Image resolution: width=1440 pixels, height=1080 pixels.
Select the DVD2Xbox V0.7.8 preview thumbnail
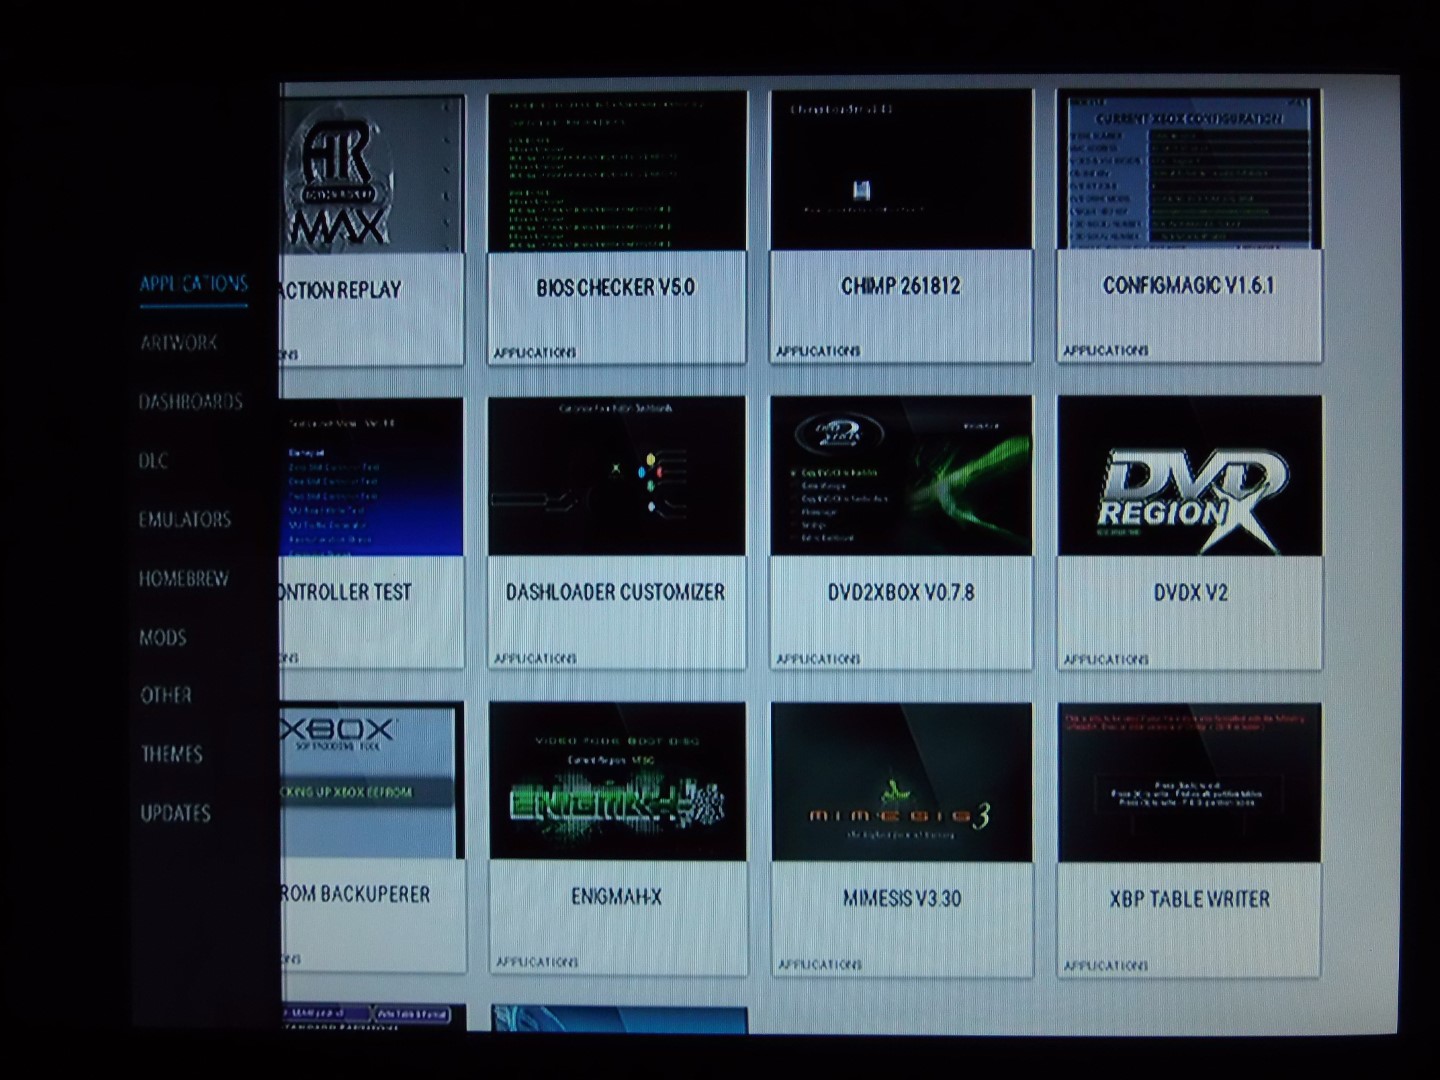(901, 476)
